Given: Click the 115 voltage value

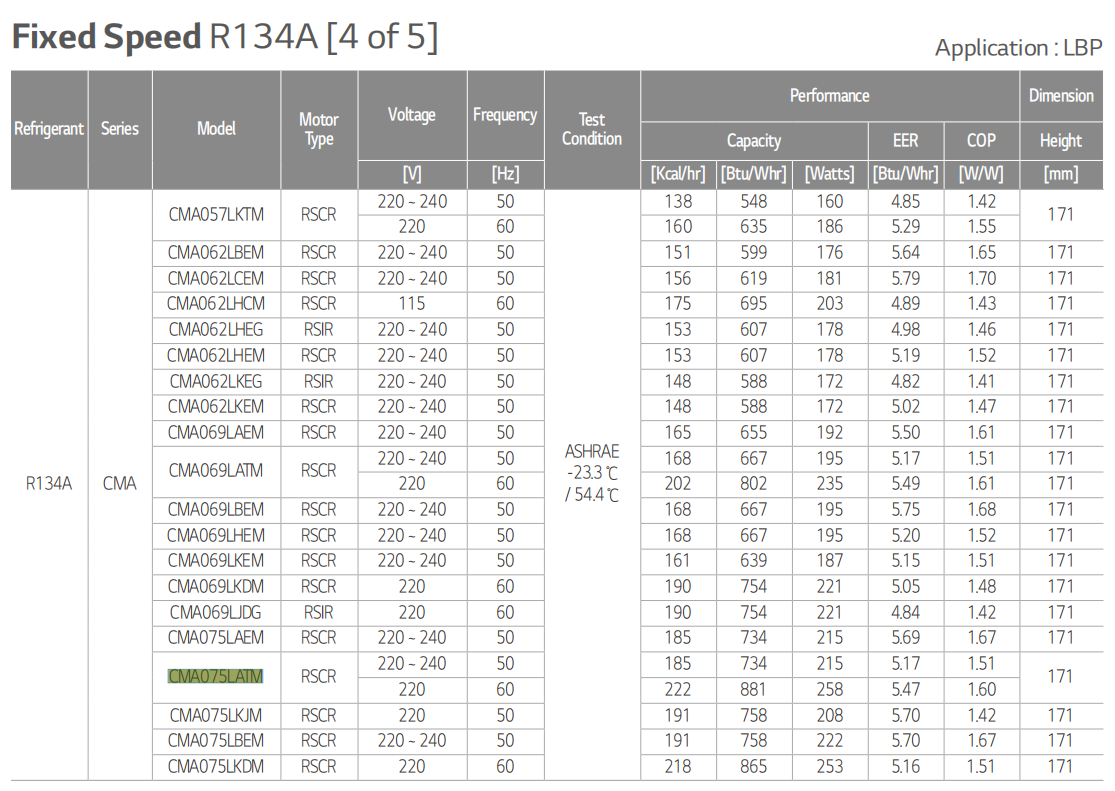Looking at the screenshot, I should [412, 304].
